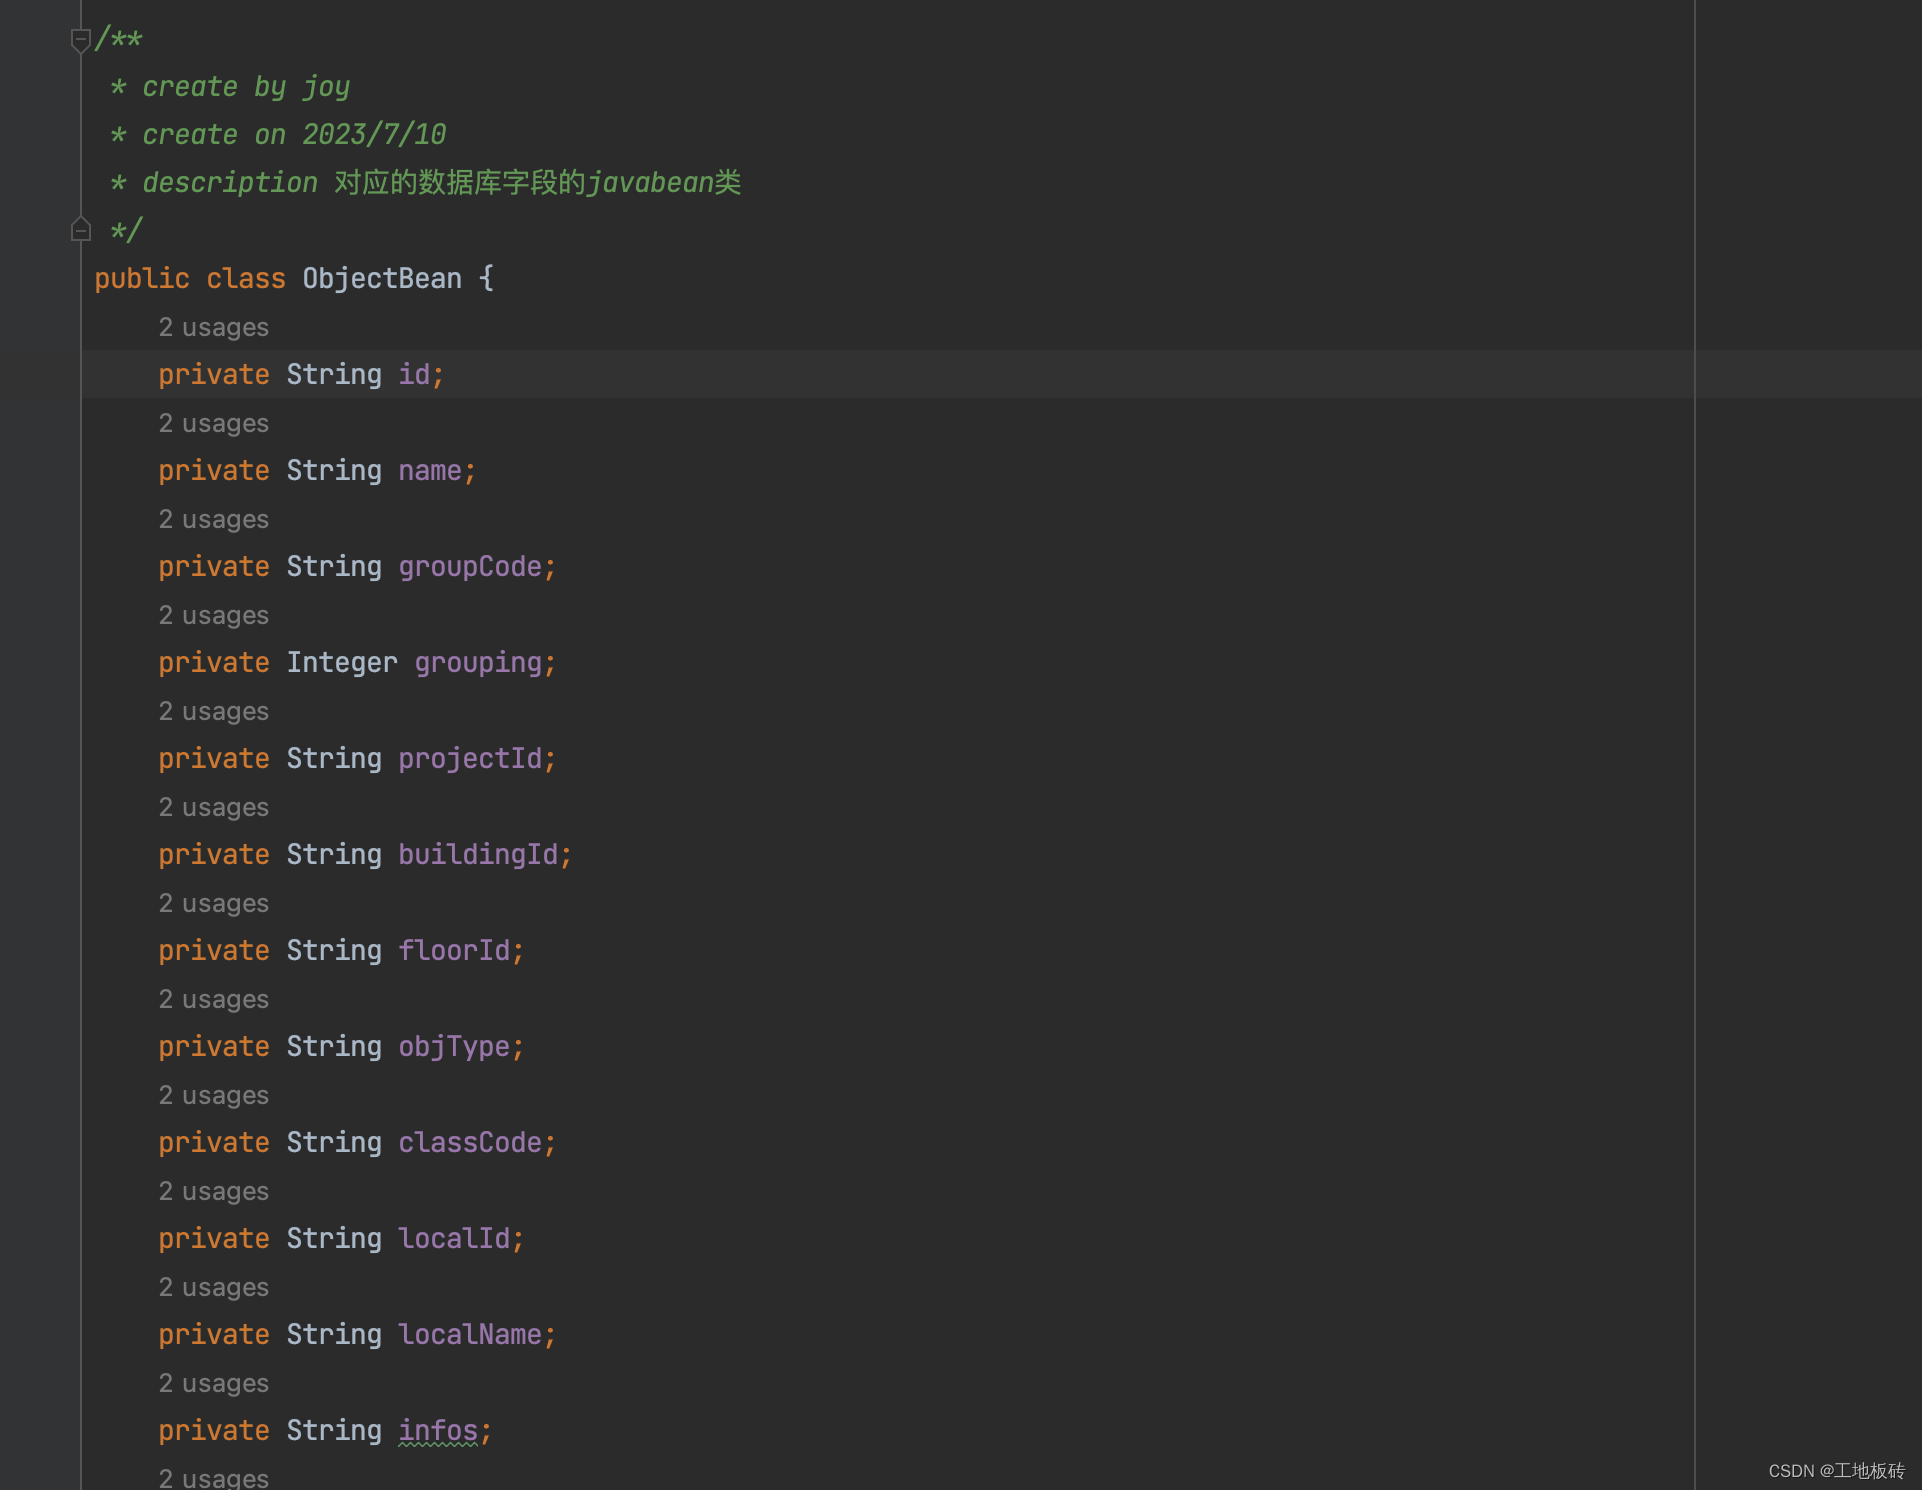The image size is (1922, 1490).
Task: Open the 2 usages hint above projectId field
Action: point(214,711)
